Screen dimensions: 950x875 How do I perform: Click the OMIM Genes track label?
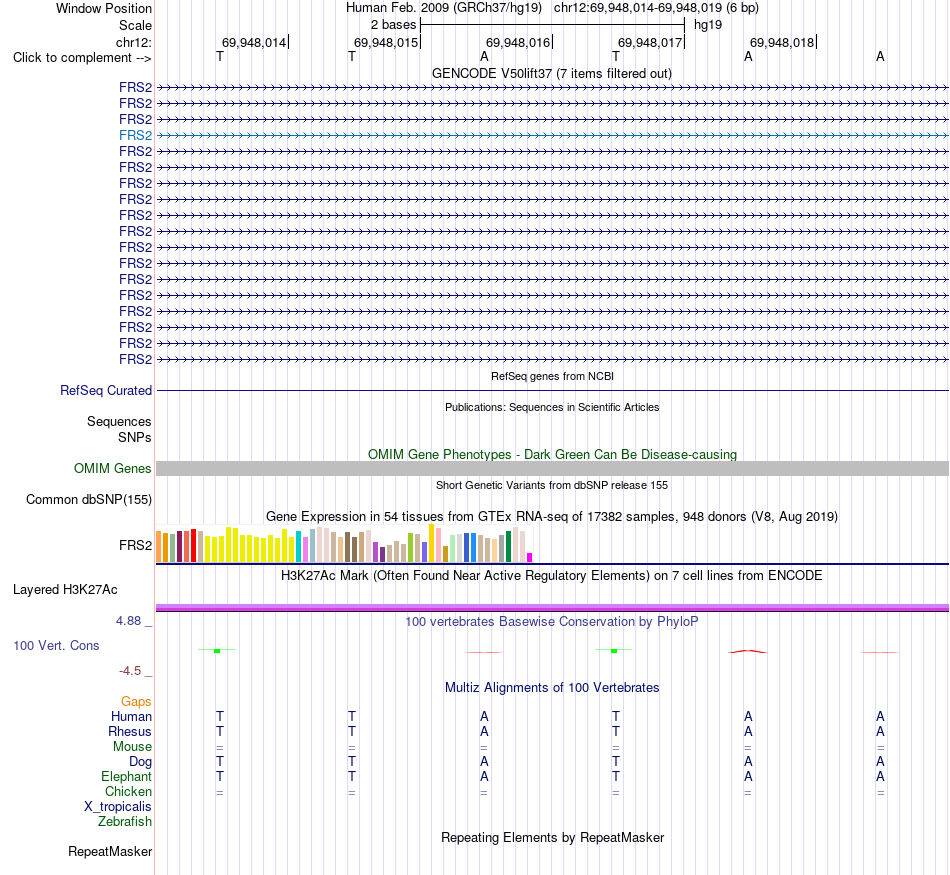pos(112,468)
